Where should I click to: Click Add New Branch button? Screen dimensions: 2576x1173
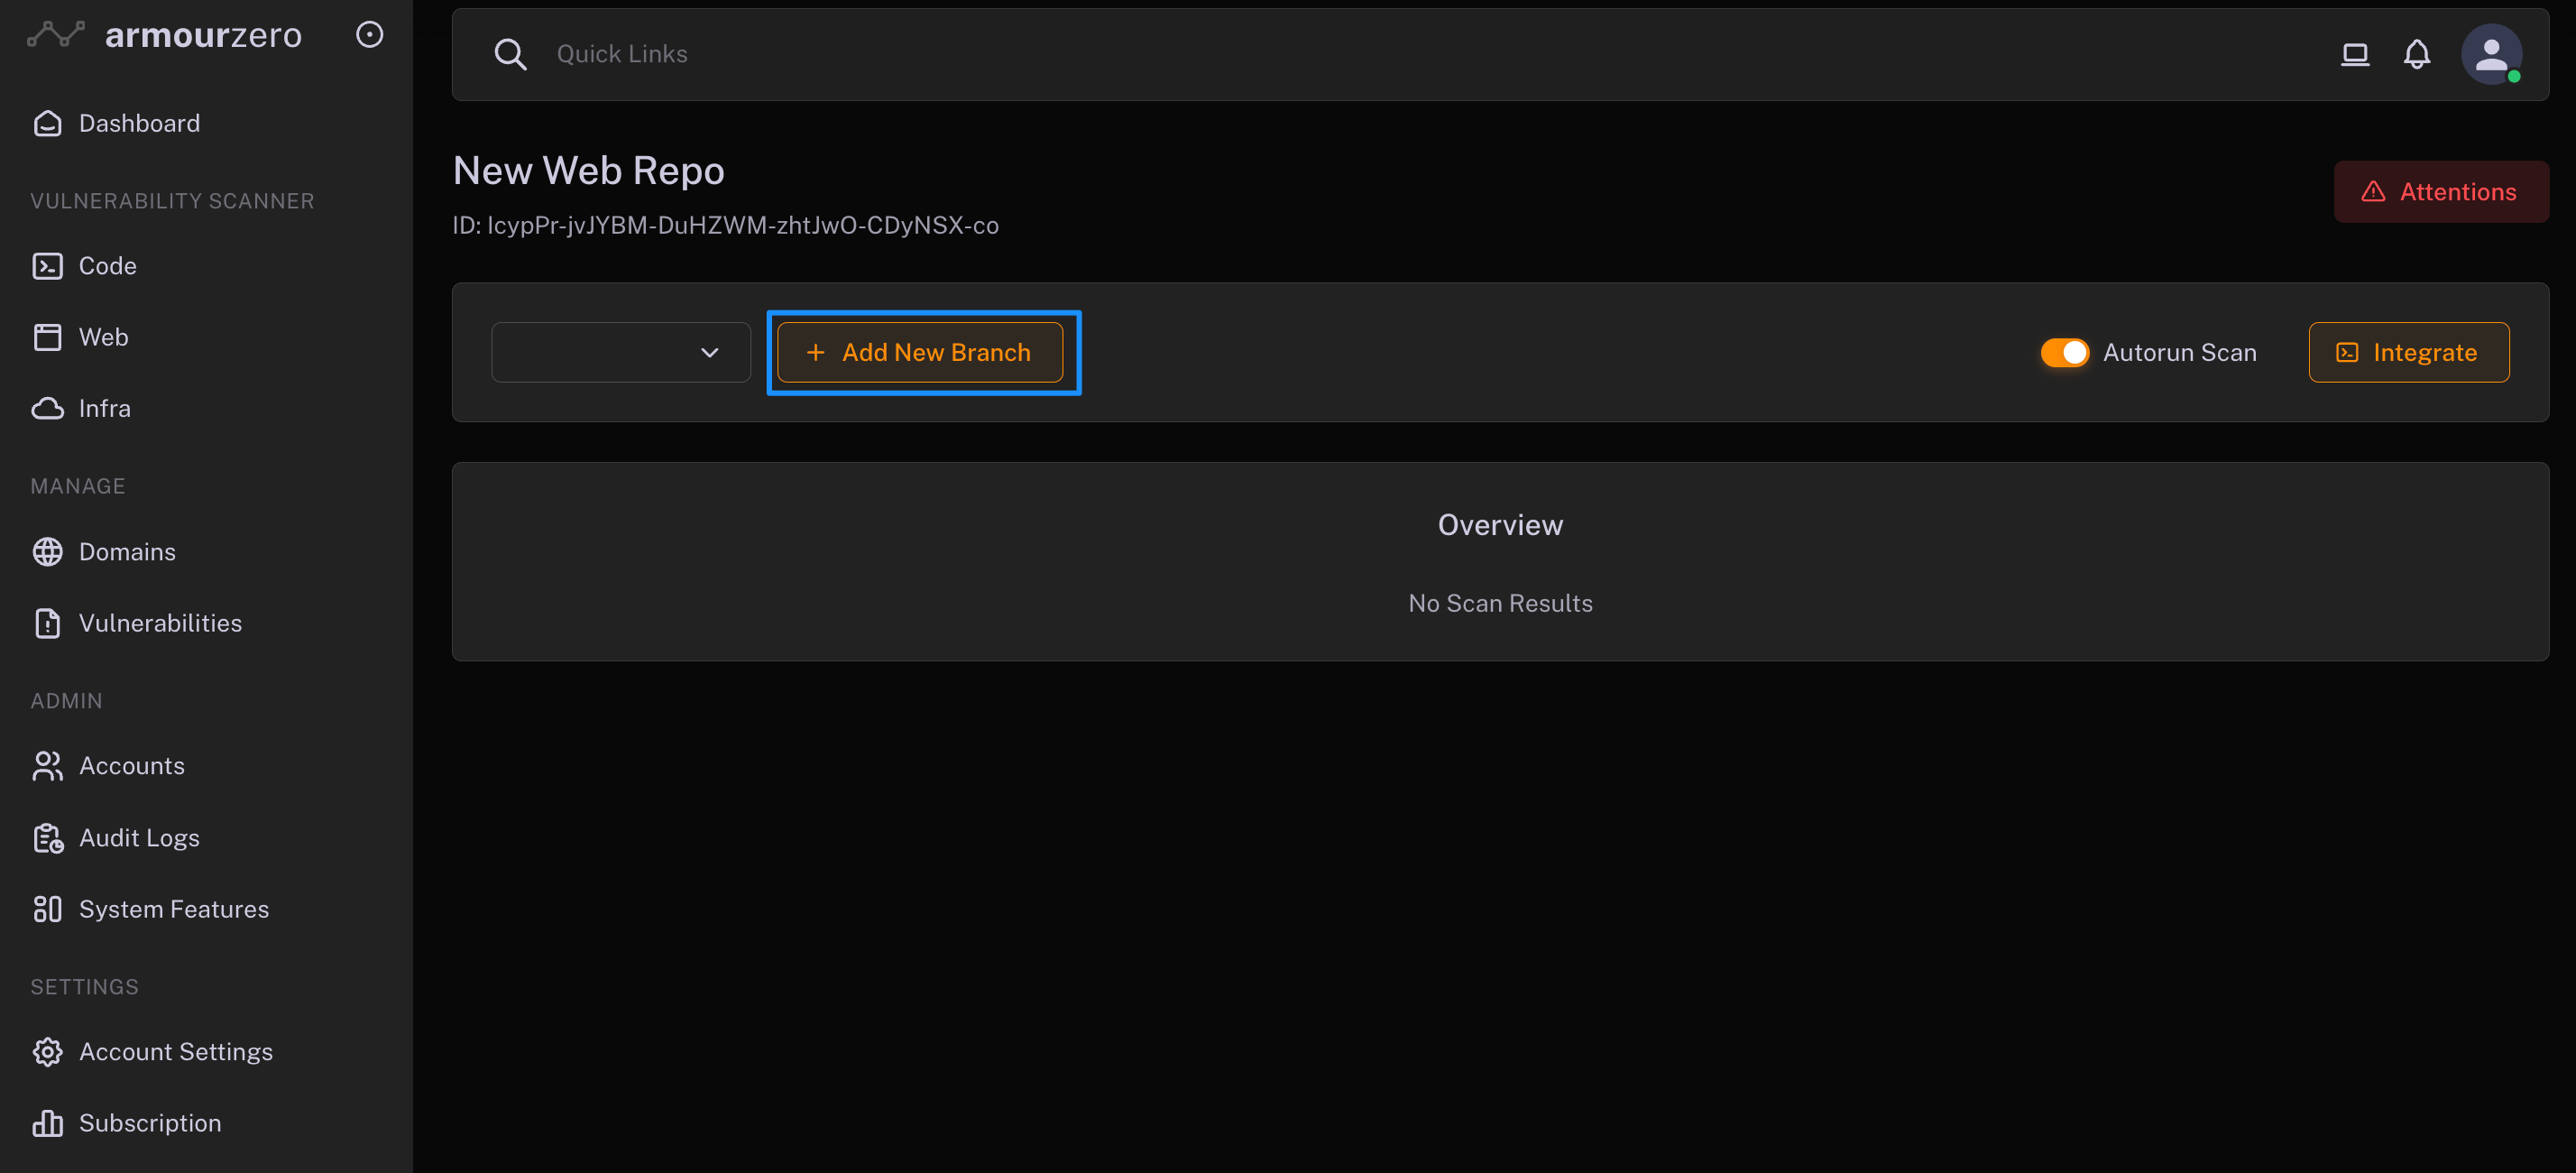919,353
